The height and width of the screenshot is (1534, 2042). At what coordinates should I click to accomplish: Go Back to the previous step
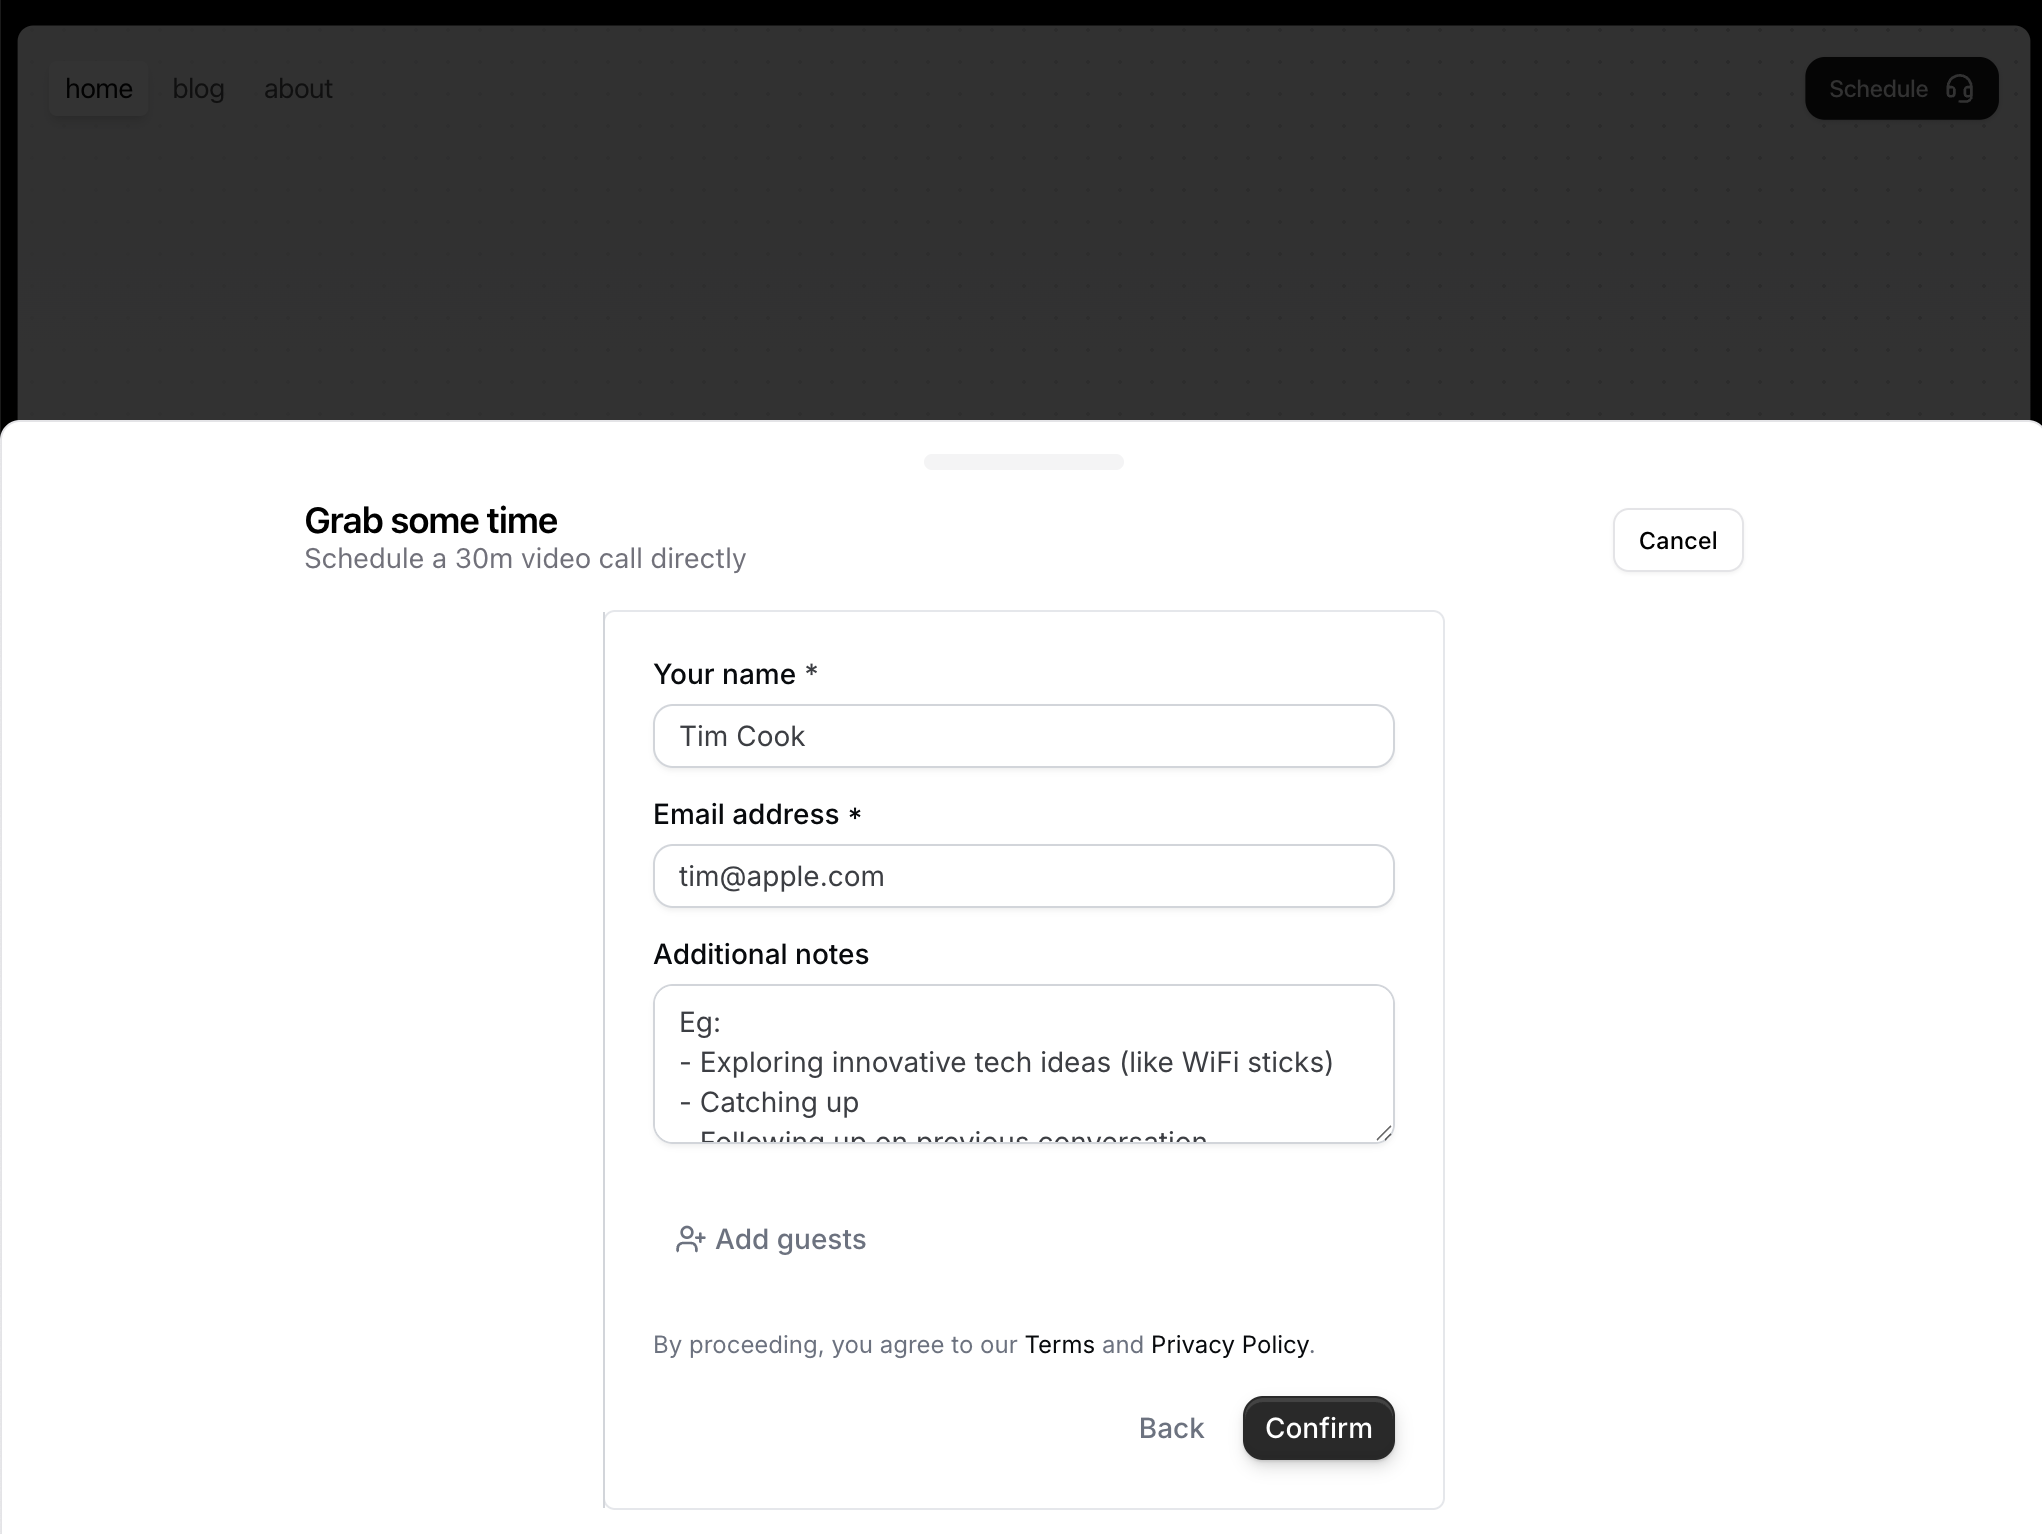pyautogui.click(x=1171, y=1428)
